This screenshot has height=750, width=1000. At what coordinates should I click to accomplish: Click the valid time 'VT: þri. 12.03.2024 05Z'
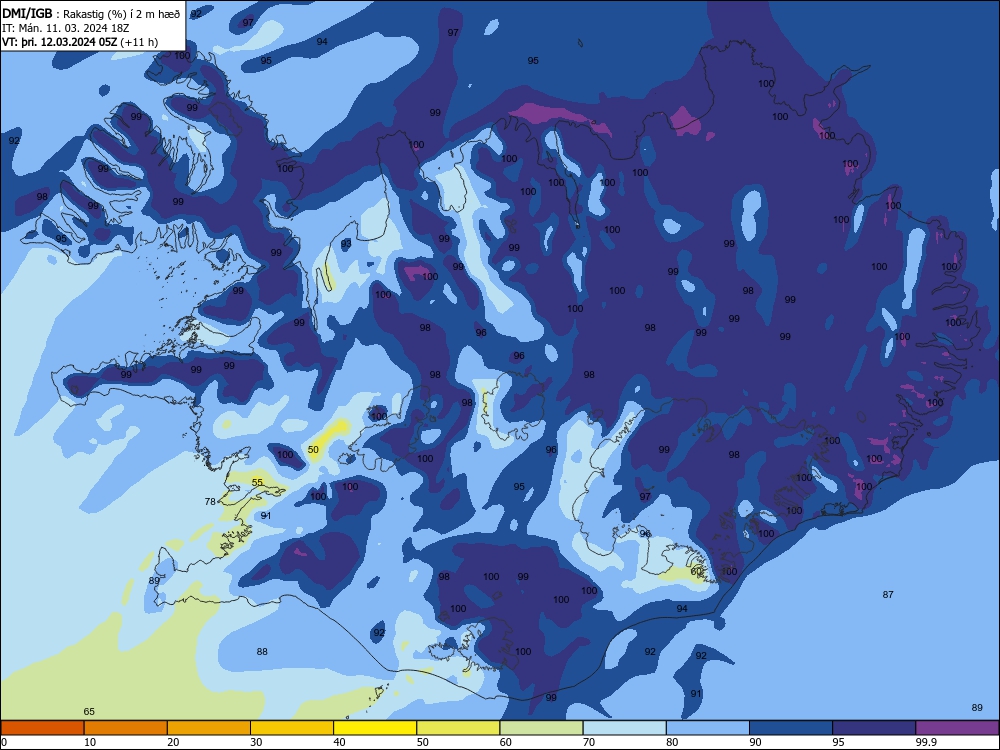59,42
